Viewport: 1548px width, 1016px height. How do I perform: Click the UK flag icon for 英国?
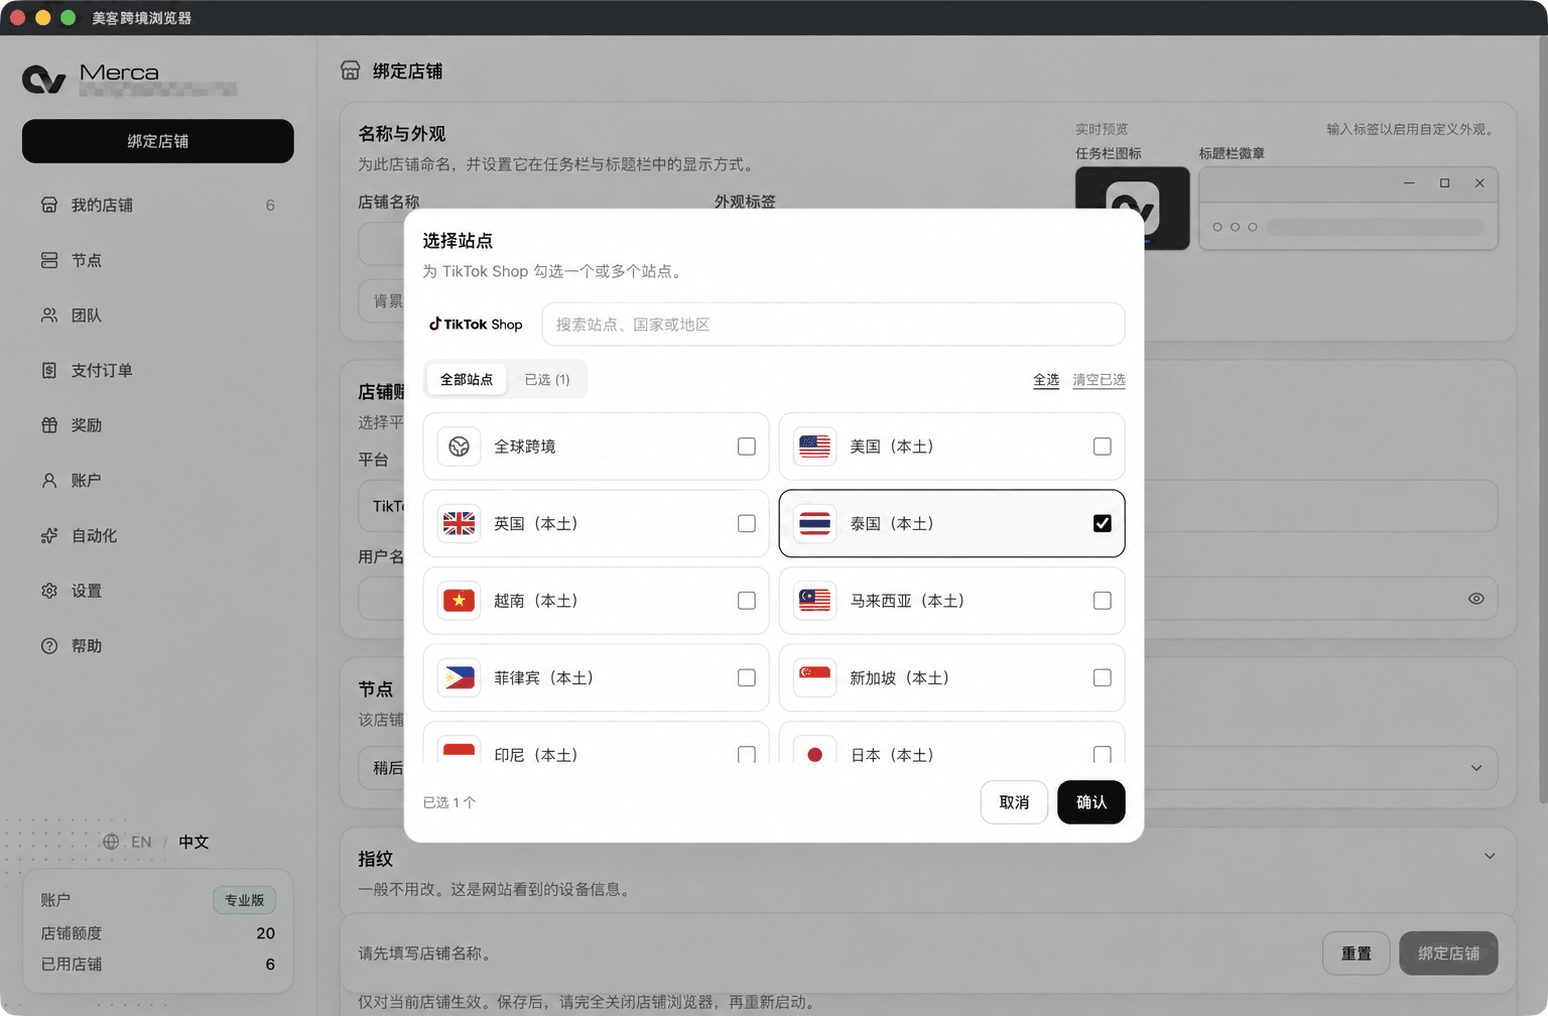pos(459,523)
